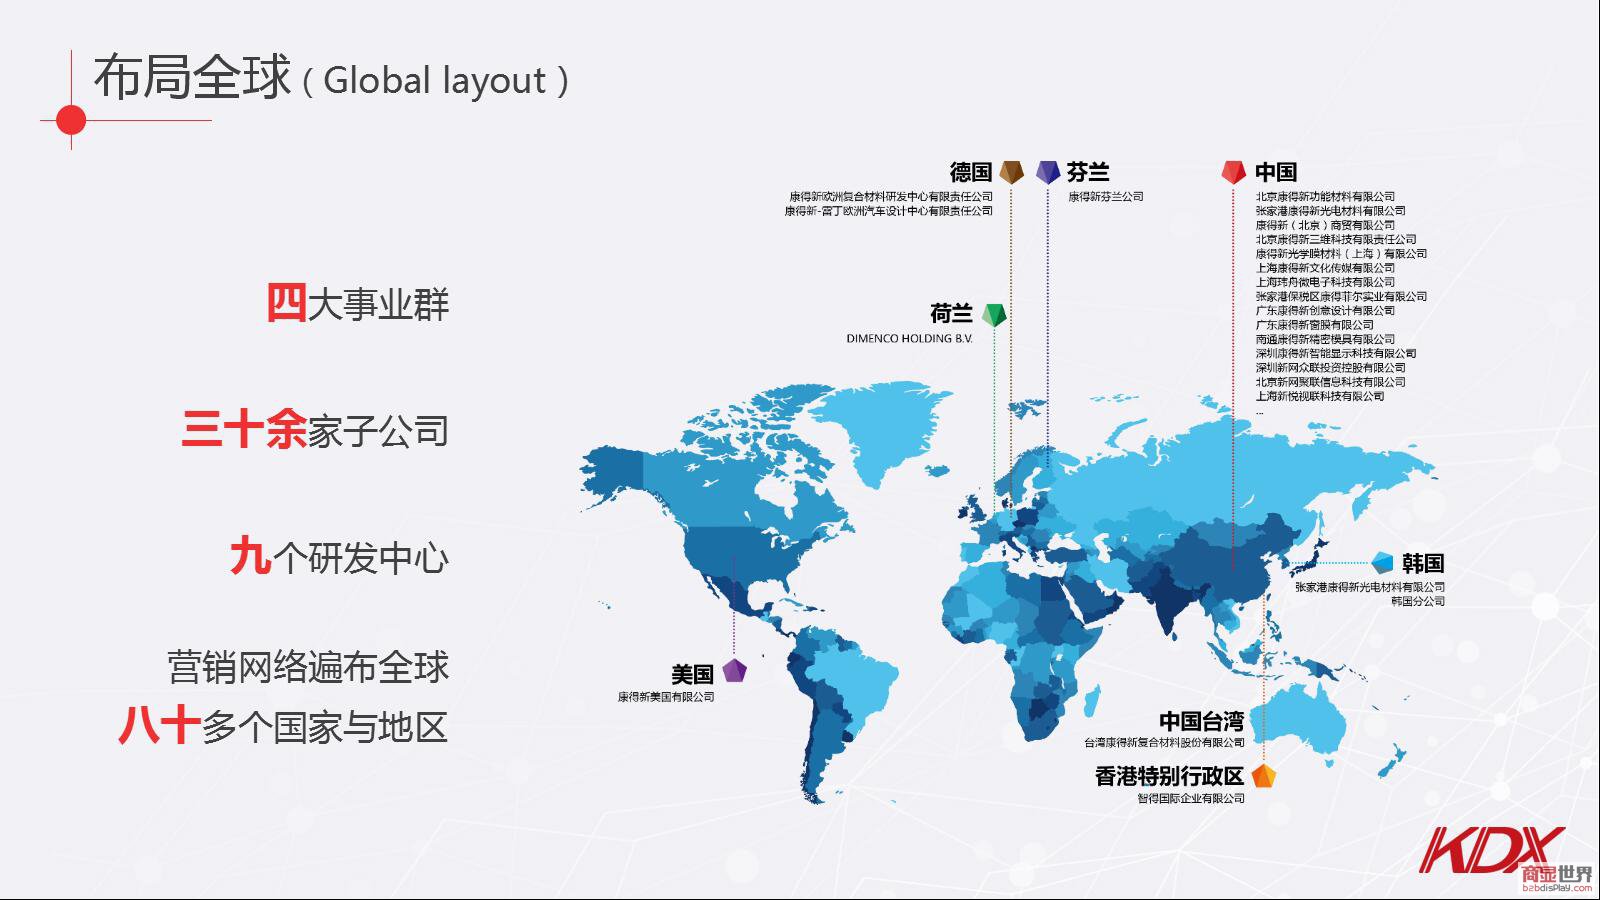Click the 营销网络遍布全球 line

pos(309,667)
